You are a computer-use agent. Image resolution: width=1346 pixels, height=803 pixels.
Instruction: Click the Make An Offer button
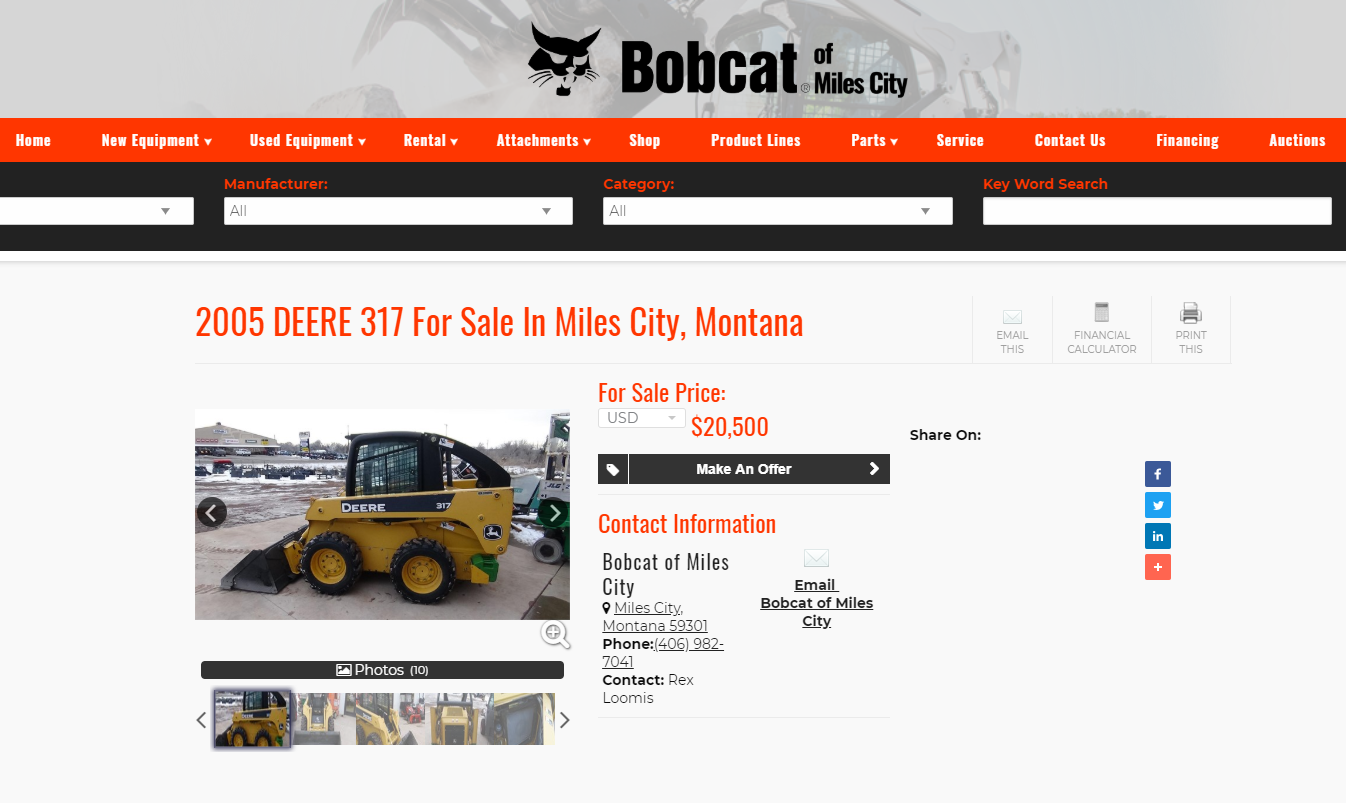[744, 469]
